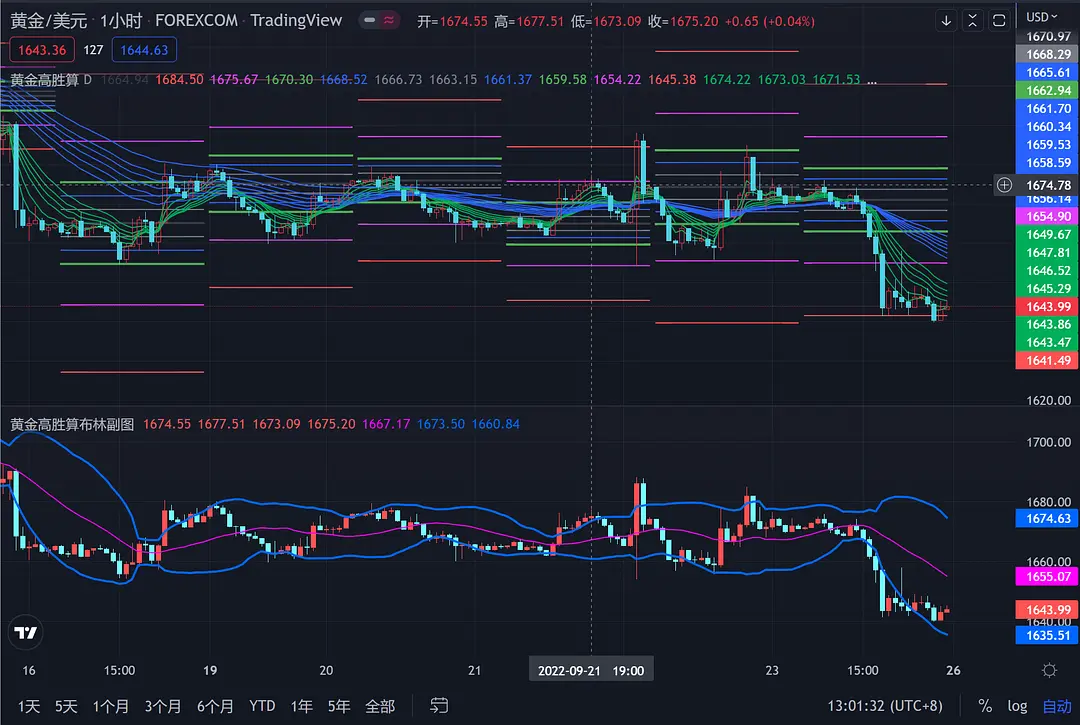Select the YTD time range
Screen dimensions: 1080x725
point(262,706)
